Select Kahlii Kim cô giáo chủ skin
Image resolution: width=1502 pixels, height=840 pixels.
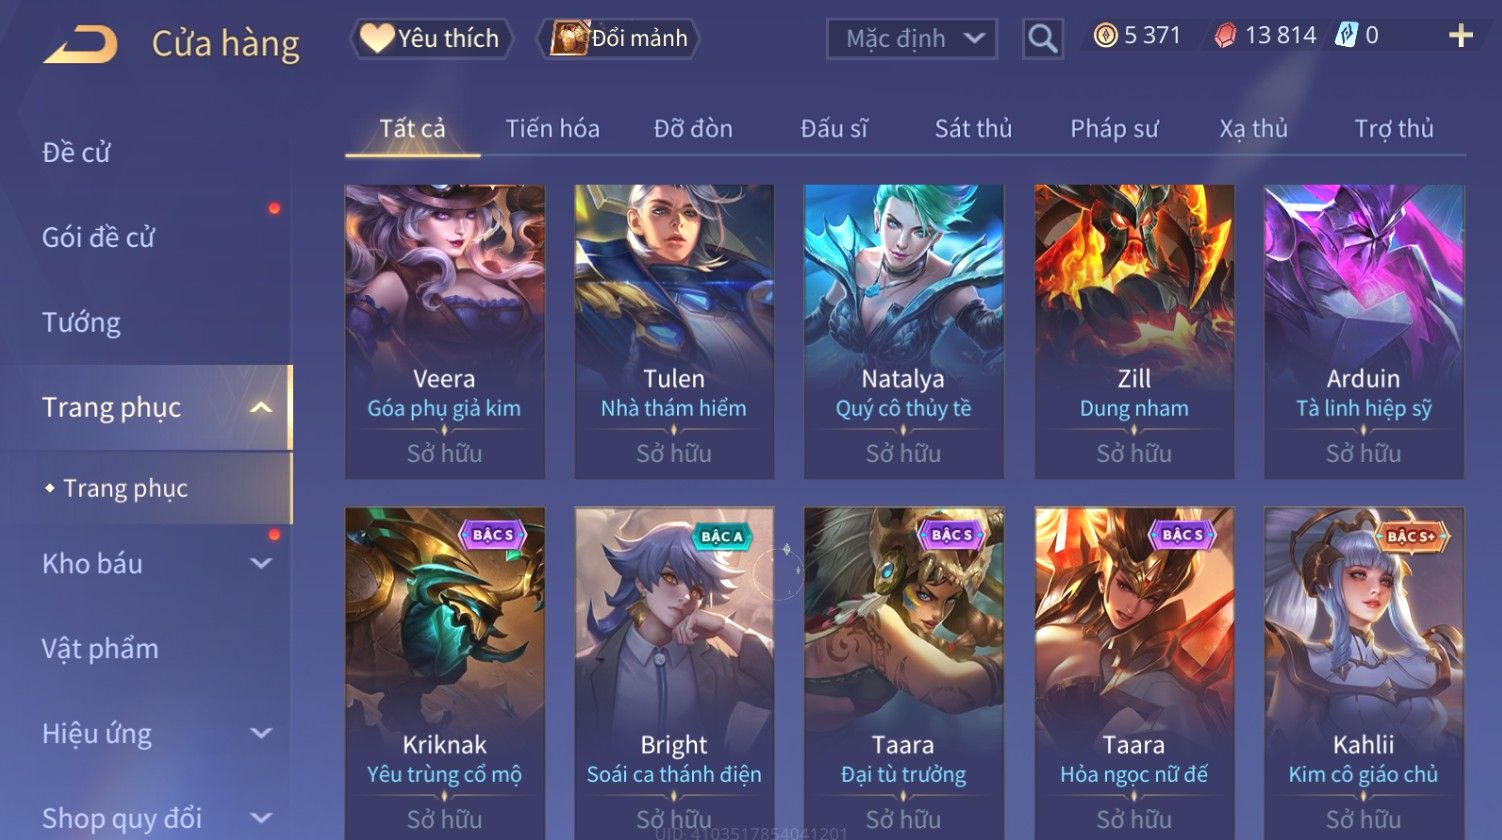(x=1363, y=673)
